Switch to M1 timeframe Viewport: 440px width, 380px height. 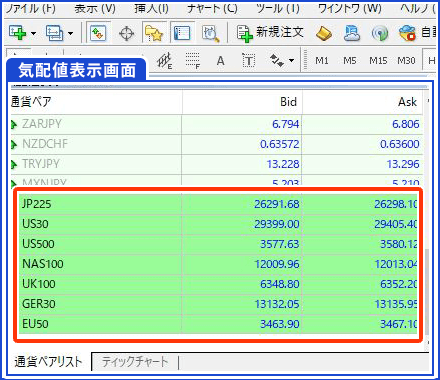(322, 61)
